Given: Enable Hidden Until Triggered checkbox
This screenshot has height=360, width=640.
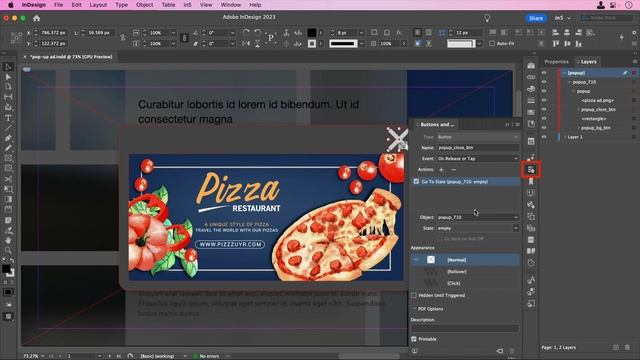Looking at the screenshot, I should [x=414, y=295].
